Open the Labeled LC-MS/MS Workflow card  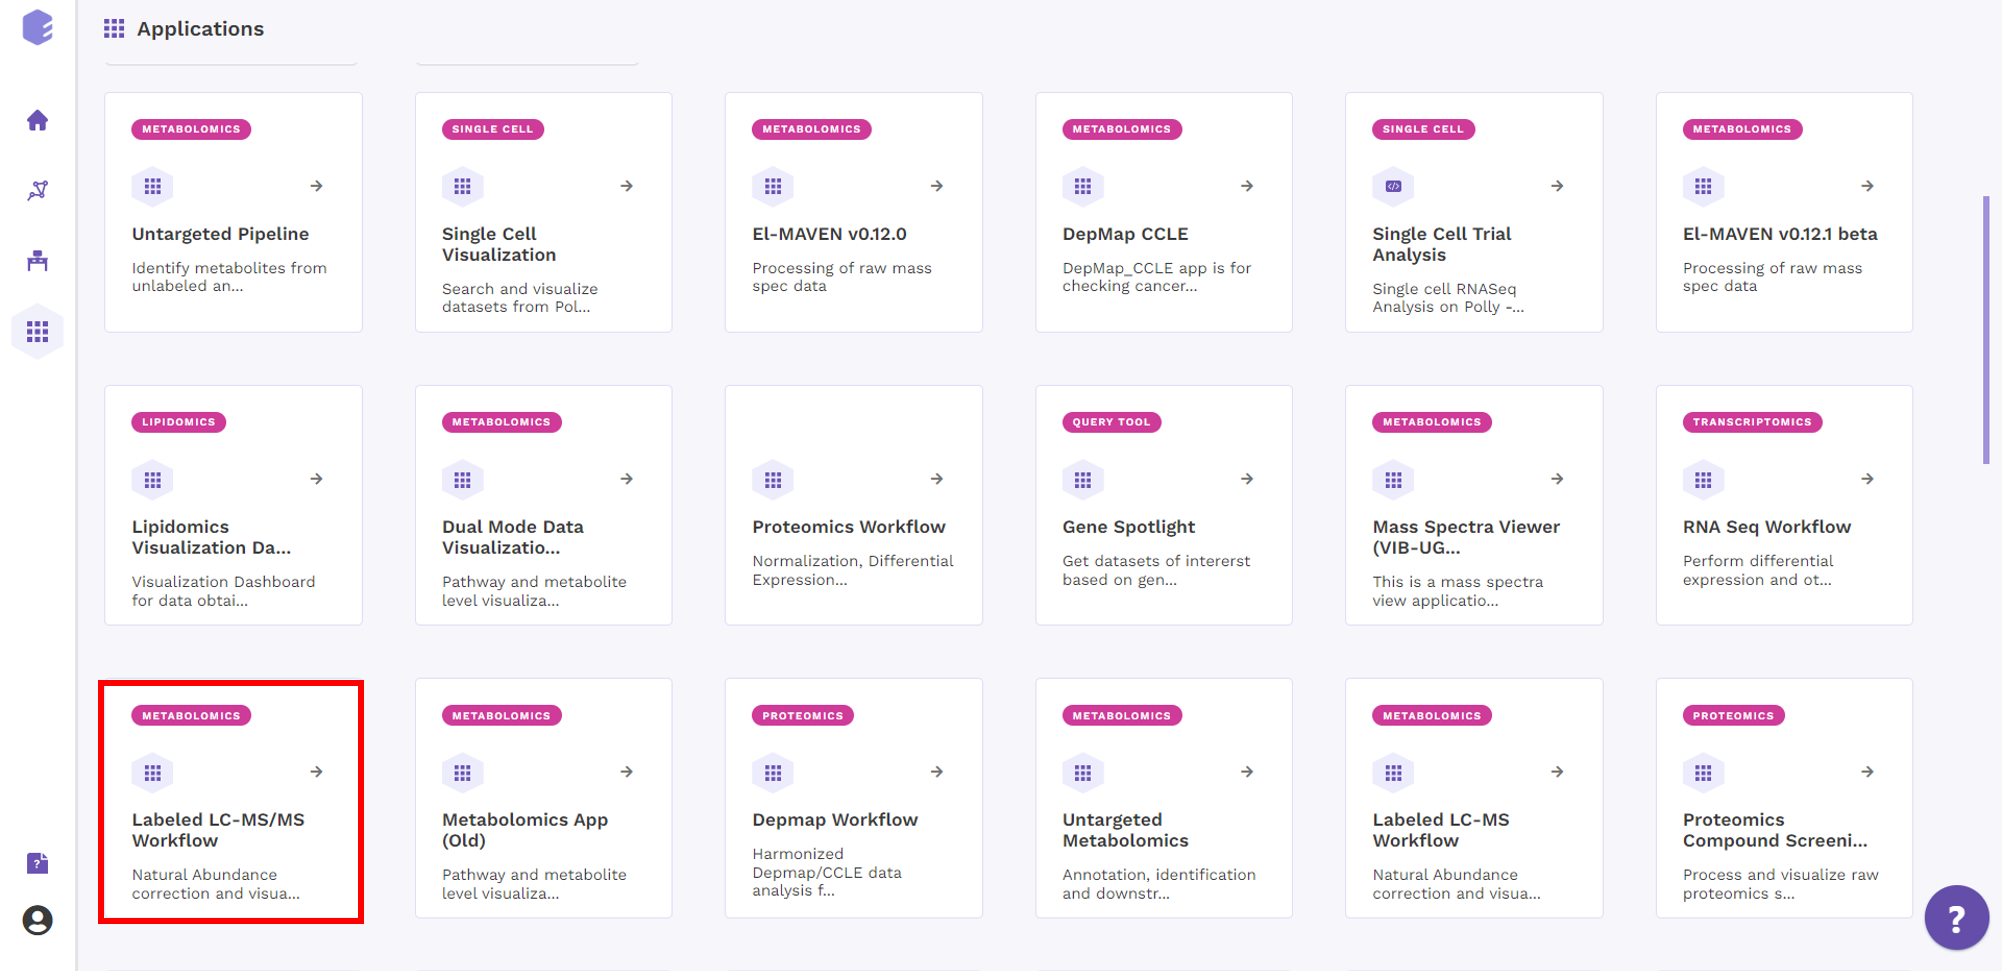coord(232,800)
